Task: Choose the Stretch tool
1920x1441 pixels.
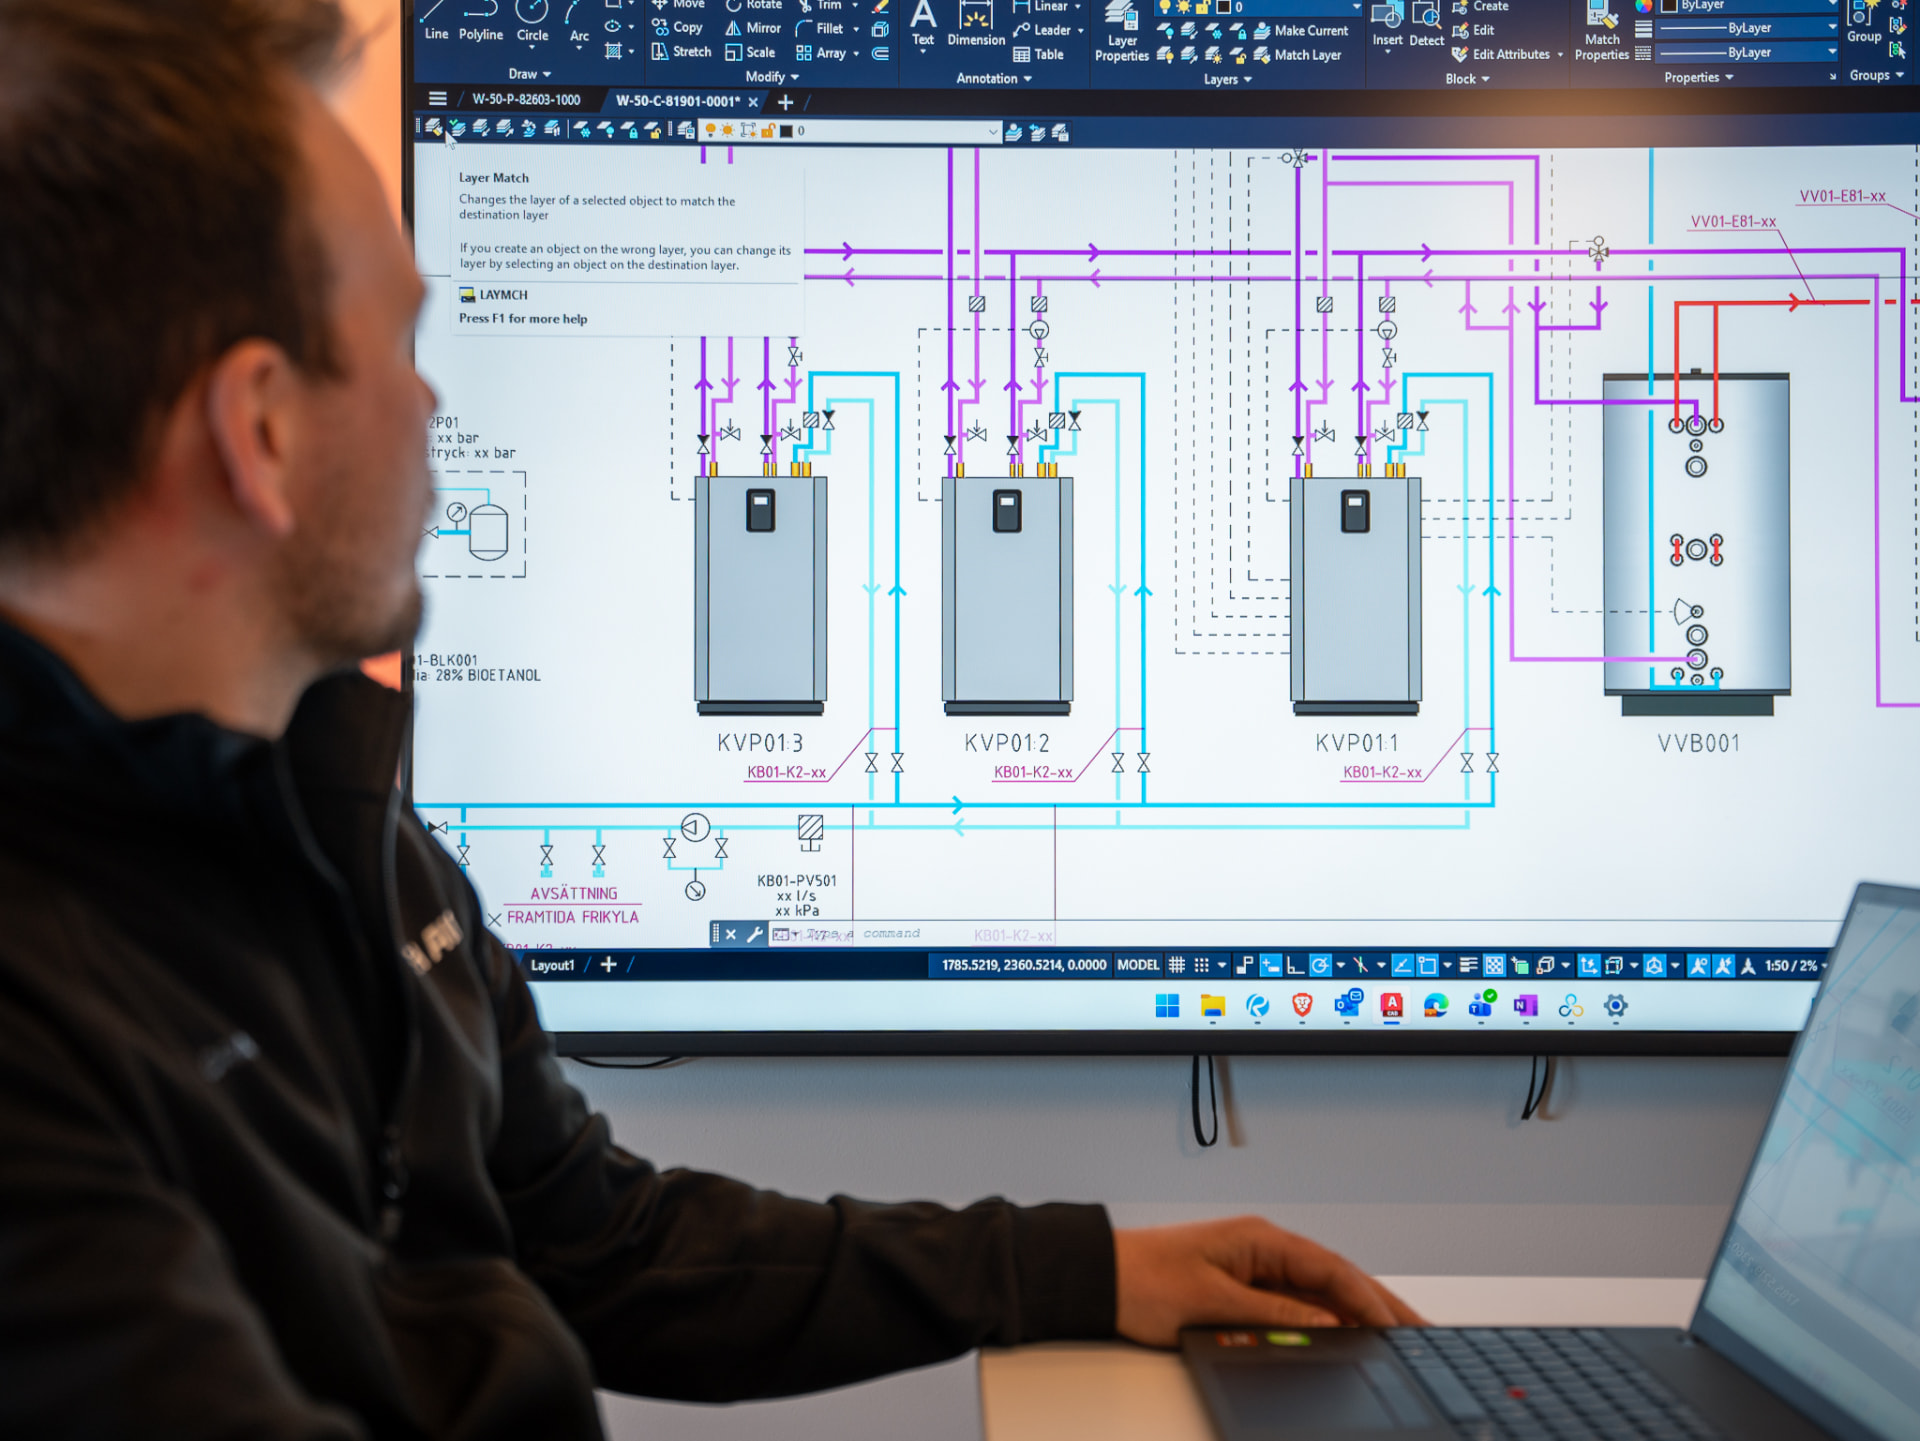Action: tap(681, 52)
